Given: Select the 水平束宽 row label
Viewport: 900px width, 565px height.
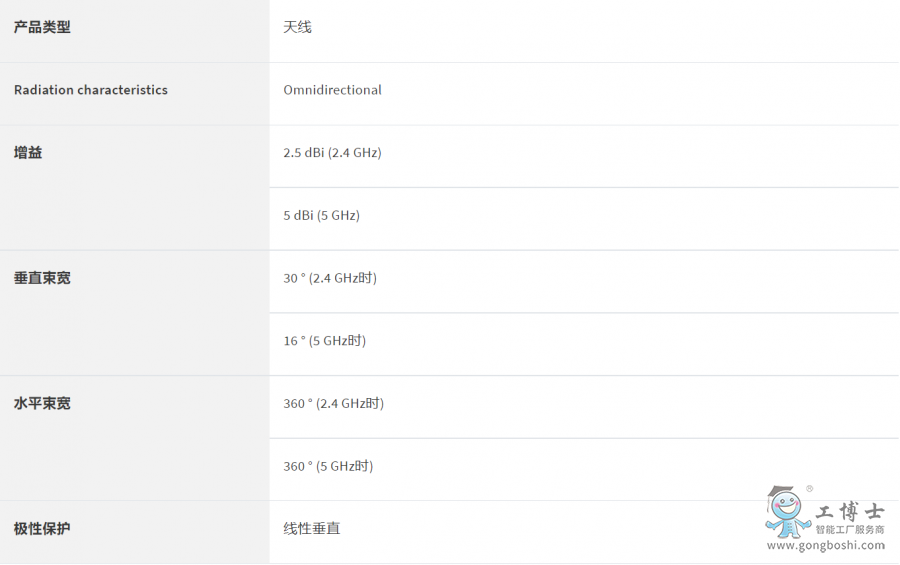Looking at the screenshot, I should point(42,404).
